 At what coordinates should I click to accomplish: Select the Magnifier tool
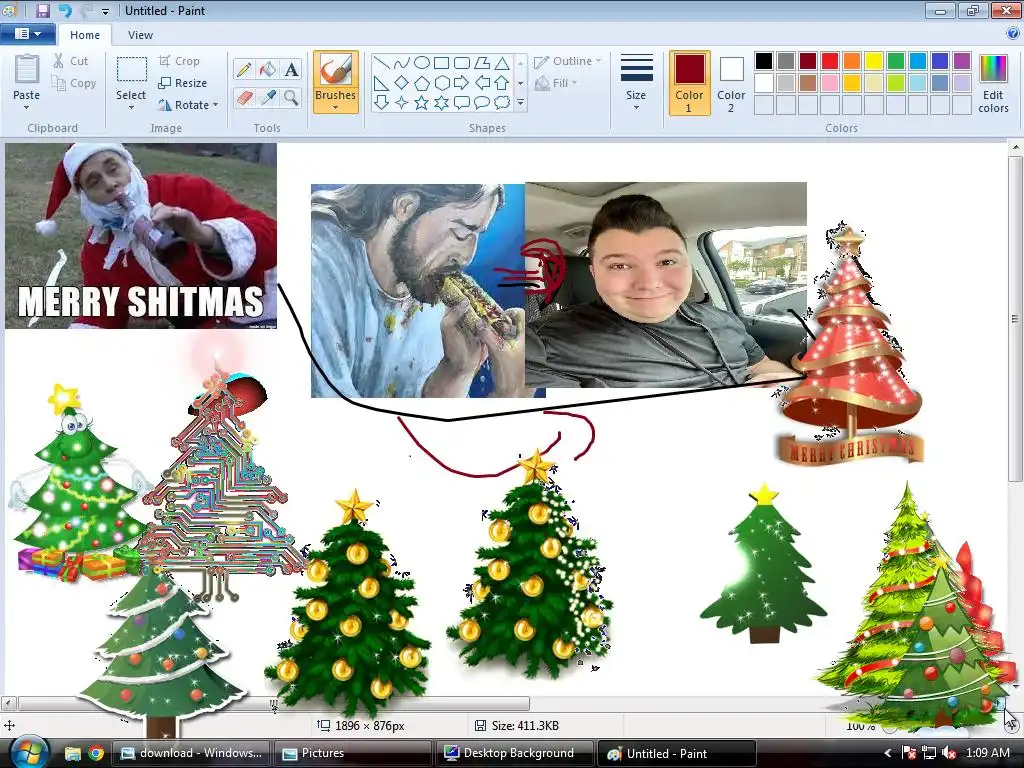291,98
